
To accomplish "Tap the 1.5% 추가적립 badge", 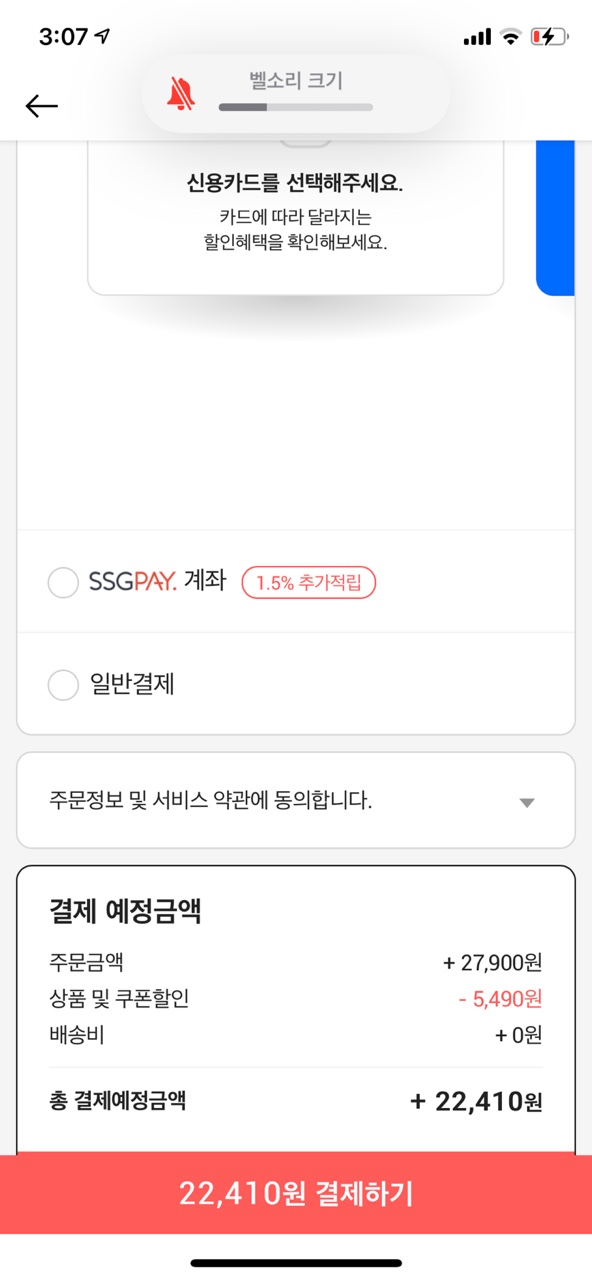I will [308, 582].
